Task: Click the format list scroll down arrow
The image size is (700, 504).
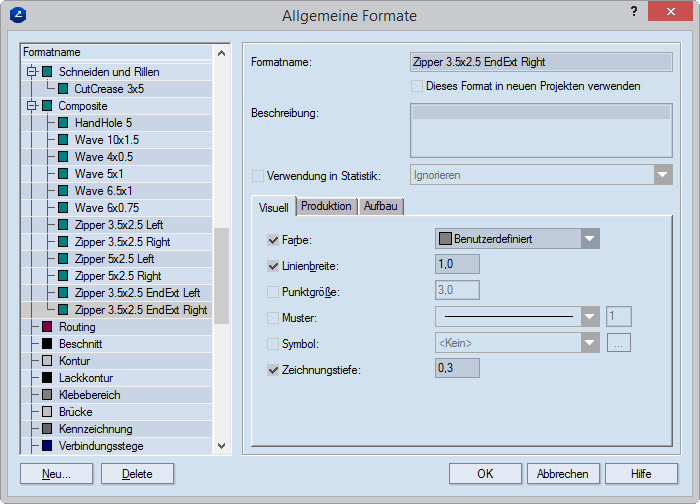Action: [221, 446]
